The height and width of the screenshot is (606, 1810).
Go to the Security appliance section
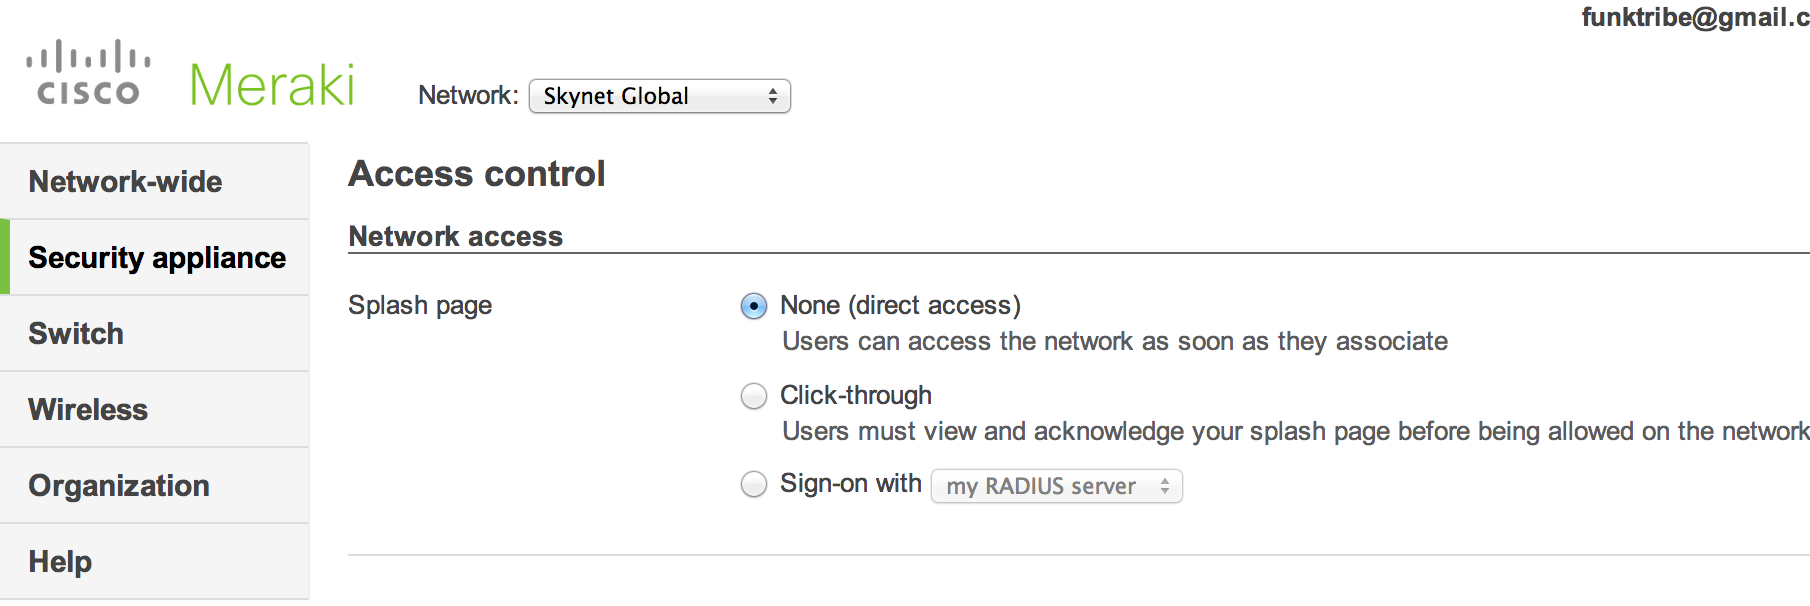point(157,258)
